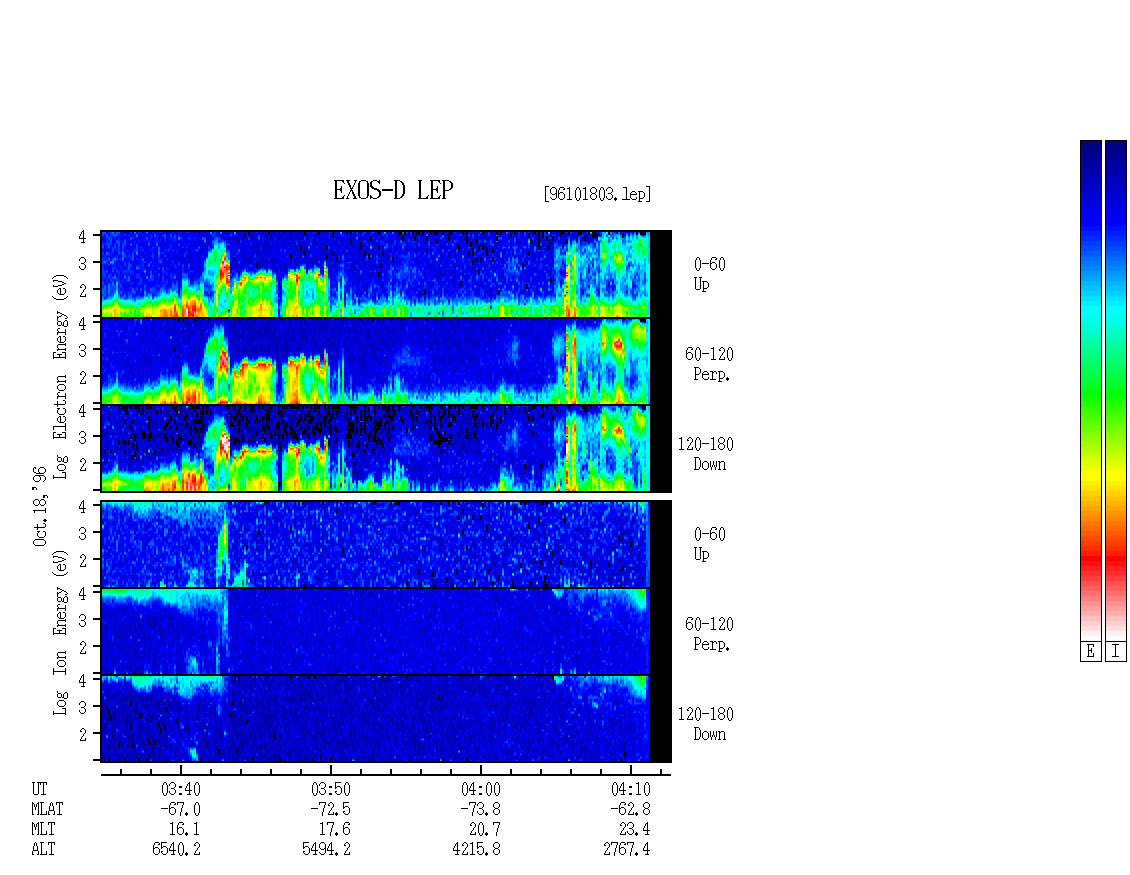The image size is (1130, 875).
Task: Click the 04:00 UT time tick label
Action: coord(481,789)
